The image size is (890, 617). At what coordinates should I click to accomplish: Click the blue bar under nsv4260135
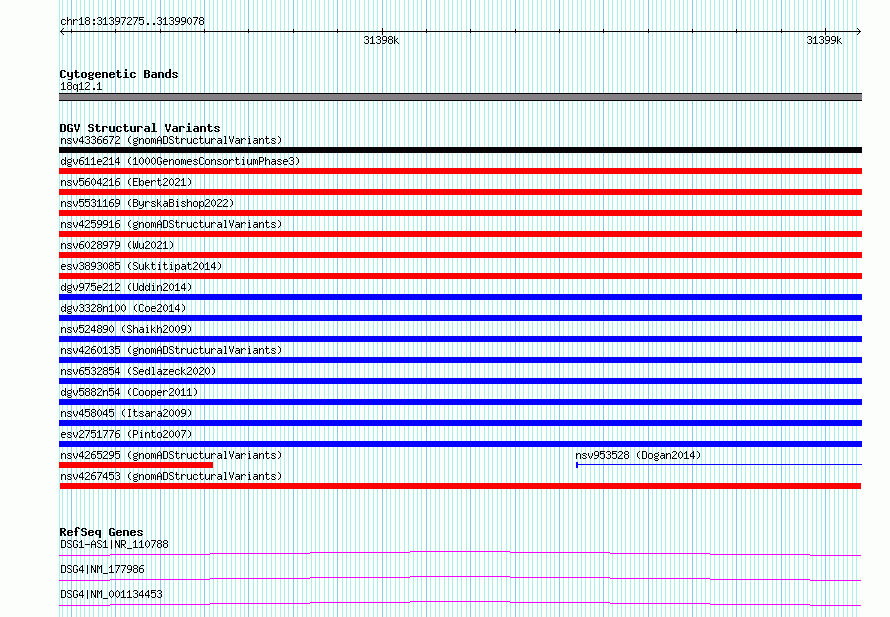coord(460,360)
